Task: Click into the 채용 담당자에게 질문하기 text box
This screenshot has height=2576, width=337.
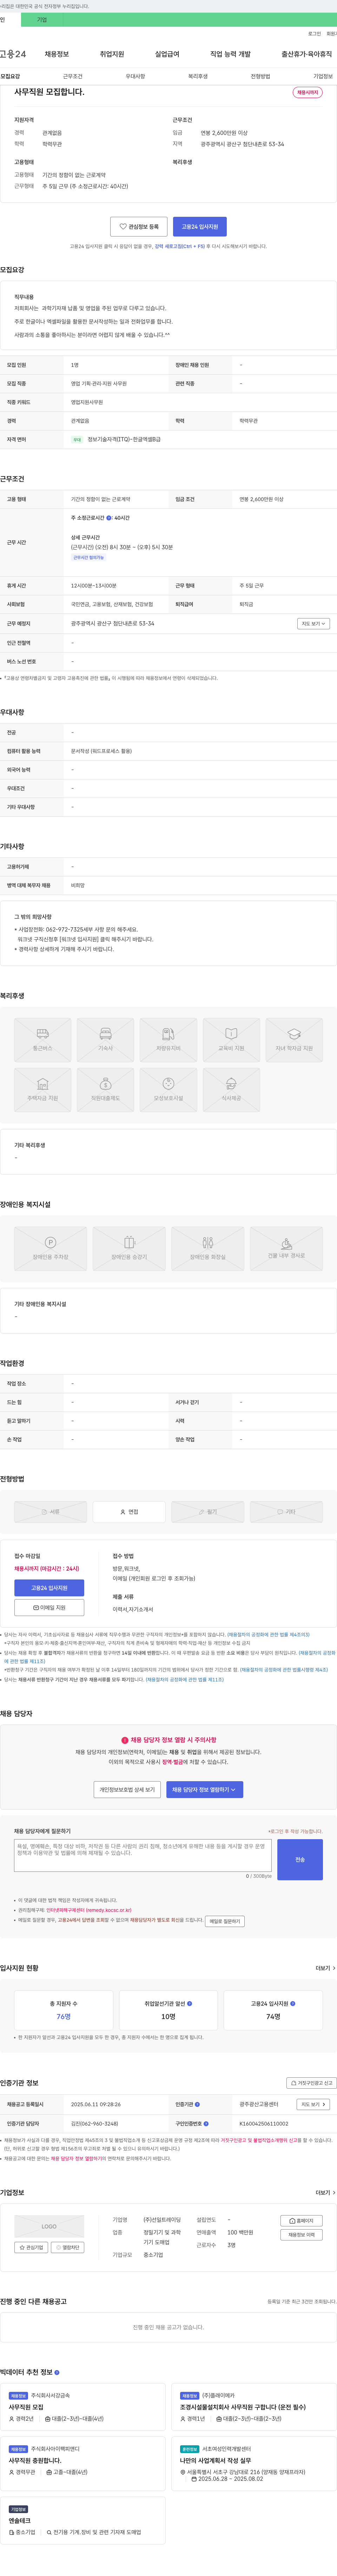Action: click(143, 1855)
